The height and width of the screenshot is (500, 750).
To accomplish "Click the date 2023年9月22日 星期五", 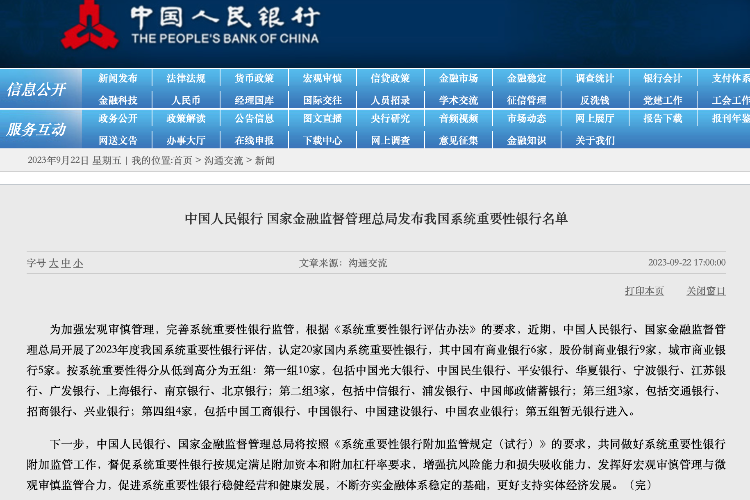I will pos(74,161).
